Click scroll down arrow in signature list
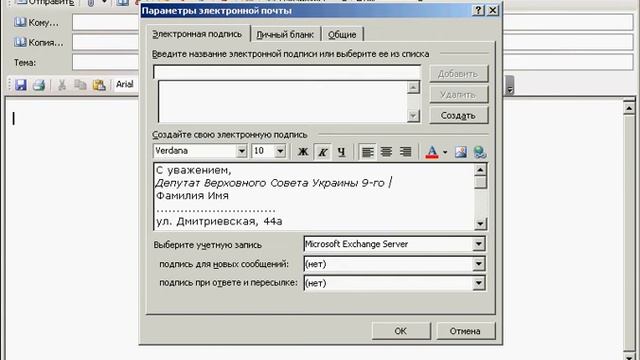Screen dimensions: 640x360 413,116
